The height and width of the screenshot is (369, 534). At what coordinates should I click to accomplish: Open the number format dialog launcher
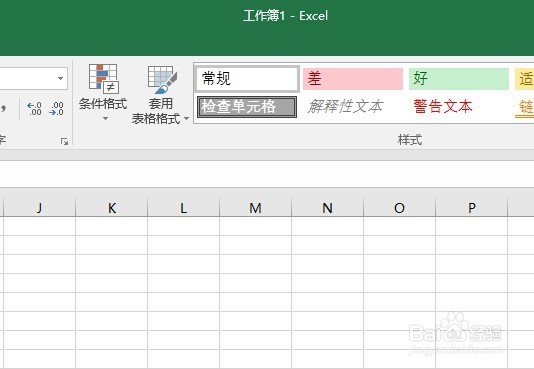tap(64, 142)
